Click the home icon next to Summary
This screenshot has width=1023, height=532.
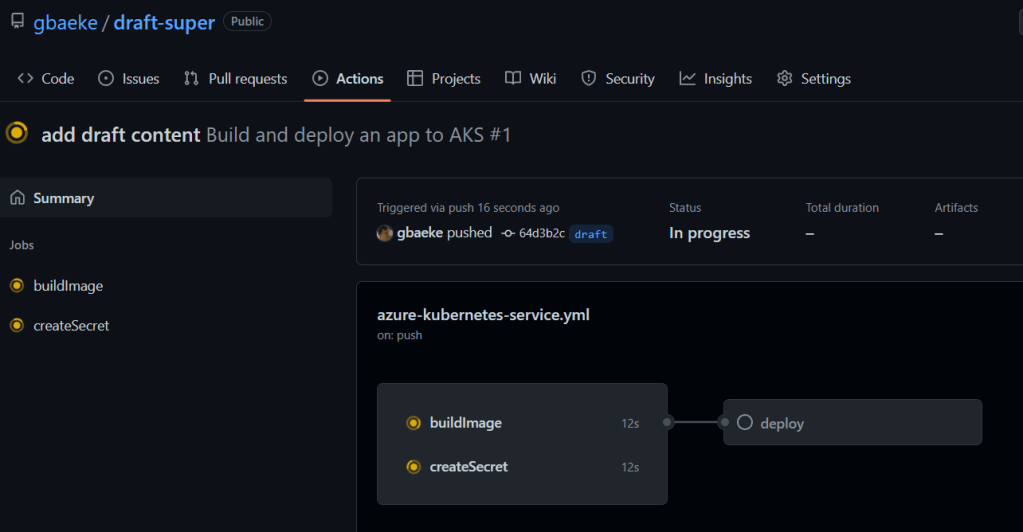pyautogui.click(x=17, y=198)
